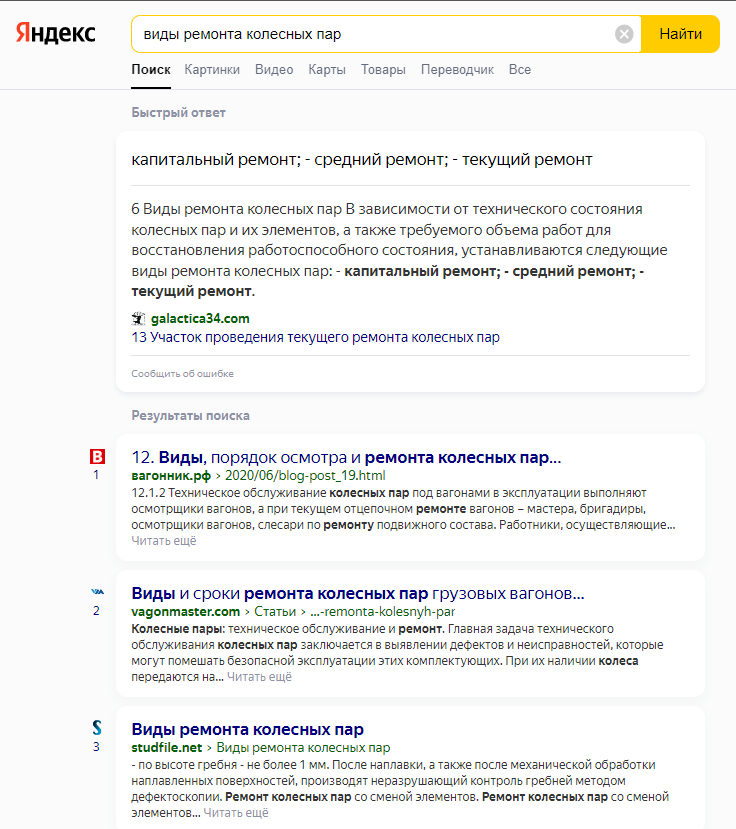Go to the Карты tab
The image size is (736, 829).
click(x=327, y=70)
